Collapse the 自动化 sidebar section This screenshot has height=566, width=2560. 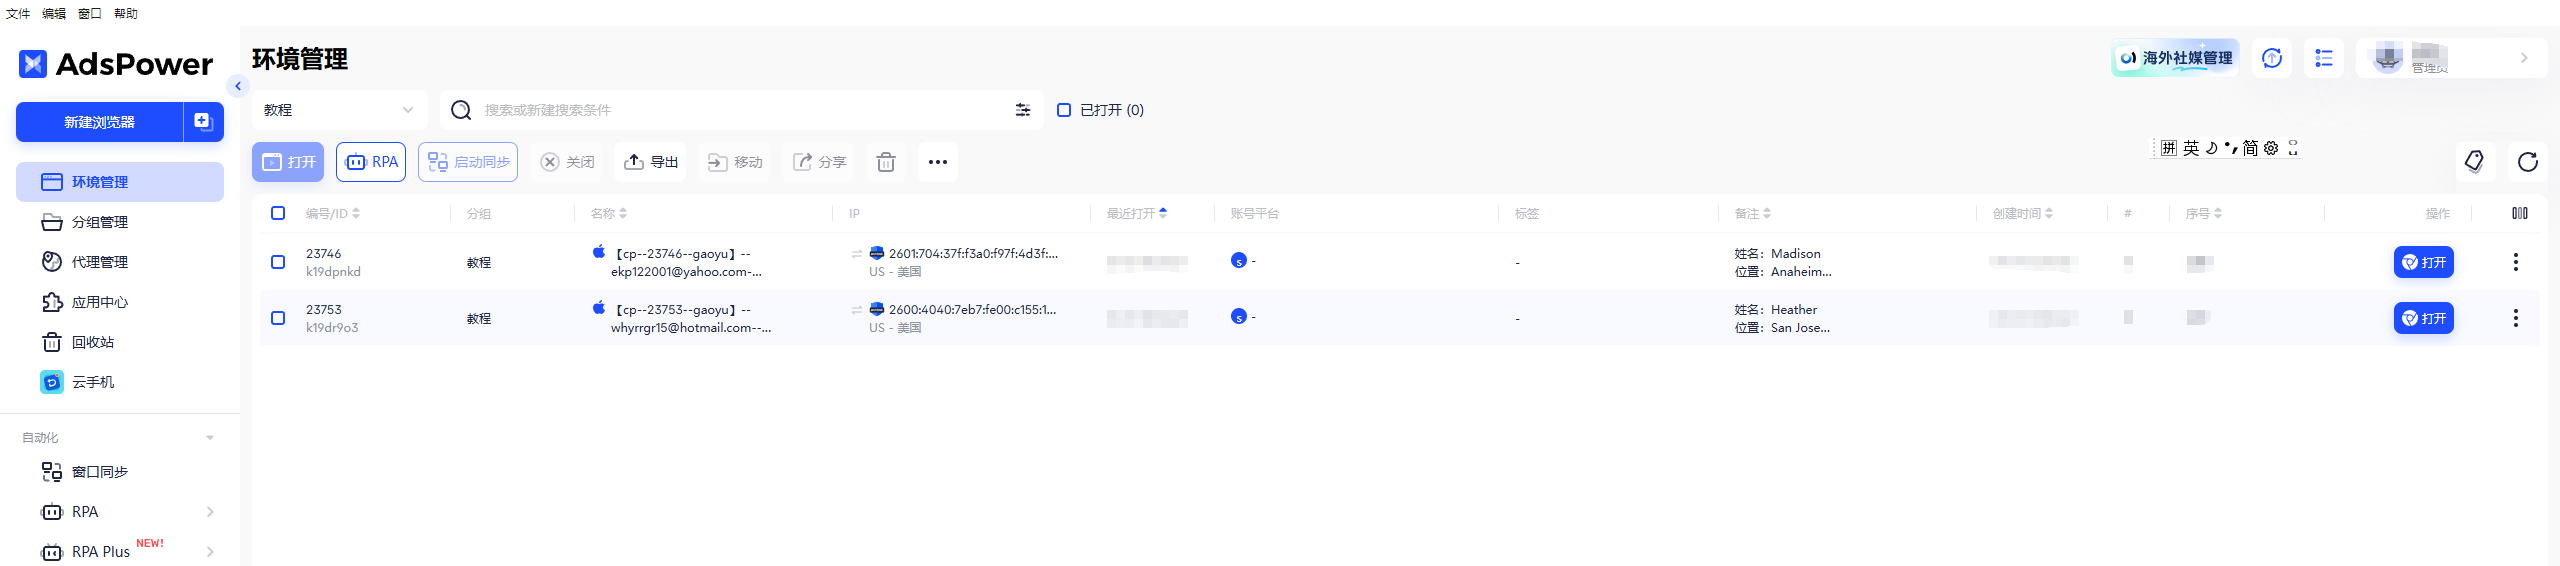(x=209, y=438)
